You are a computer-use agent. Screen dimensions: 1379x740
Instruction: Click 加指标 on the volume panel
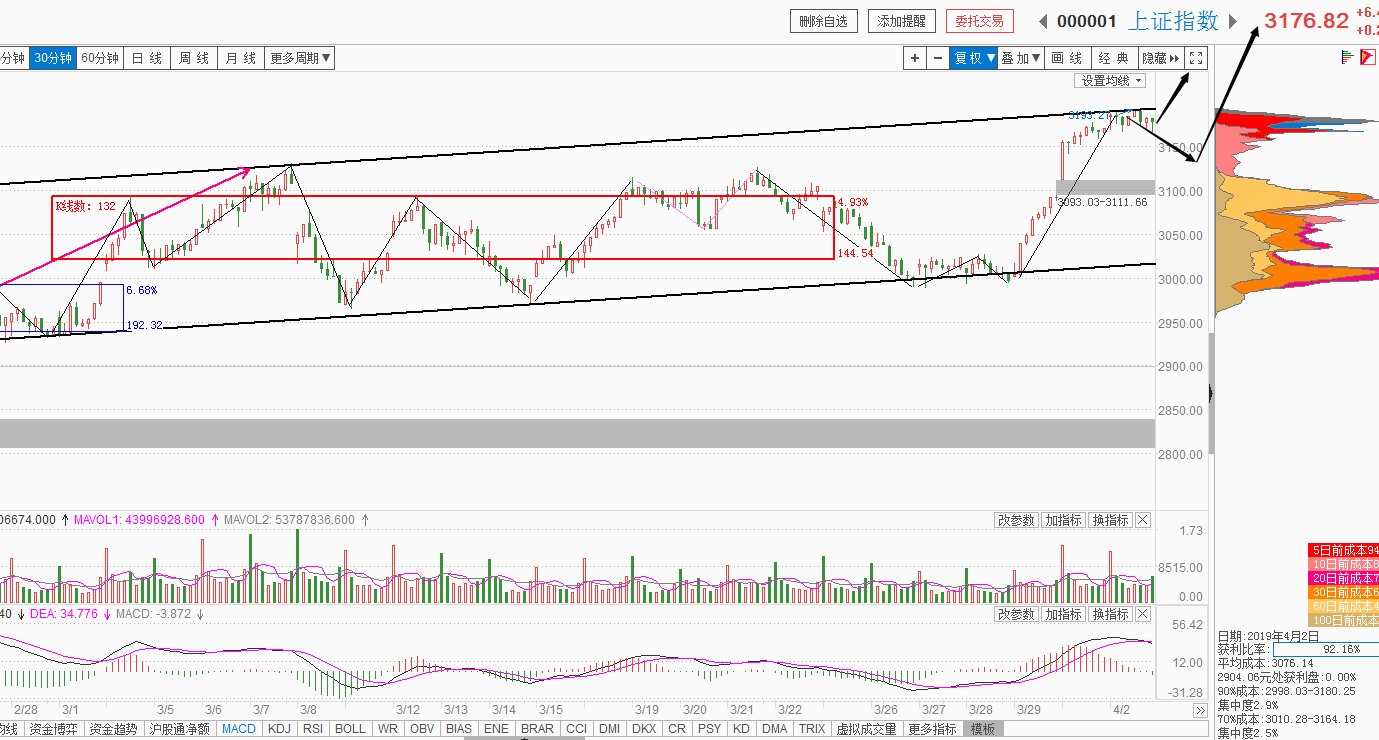pos(1063,520)
